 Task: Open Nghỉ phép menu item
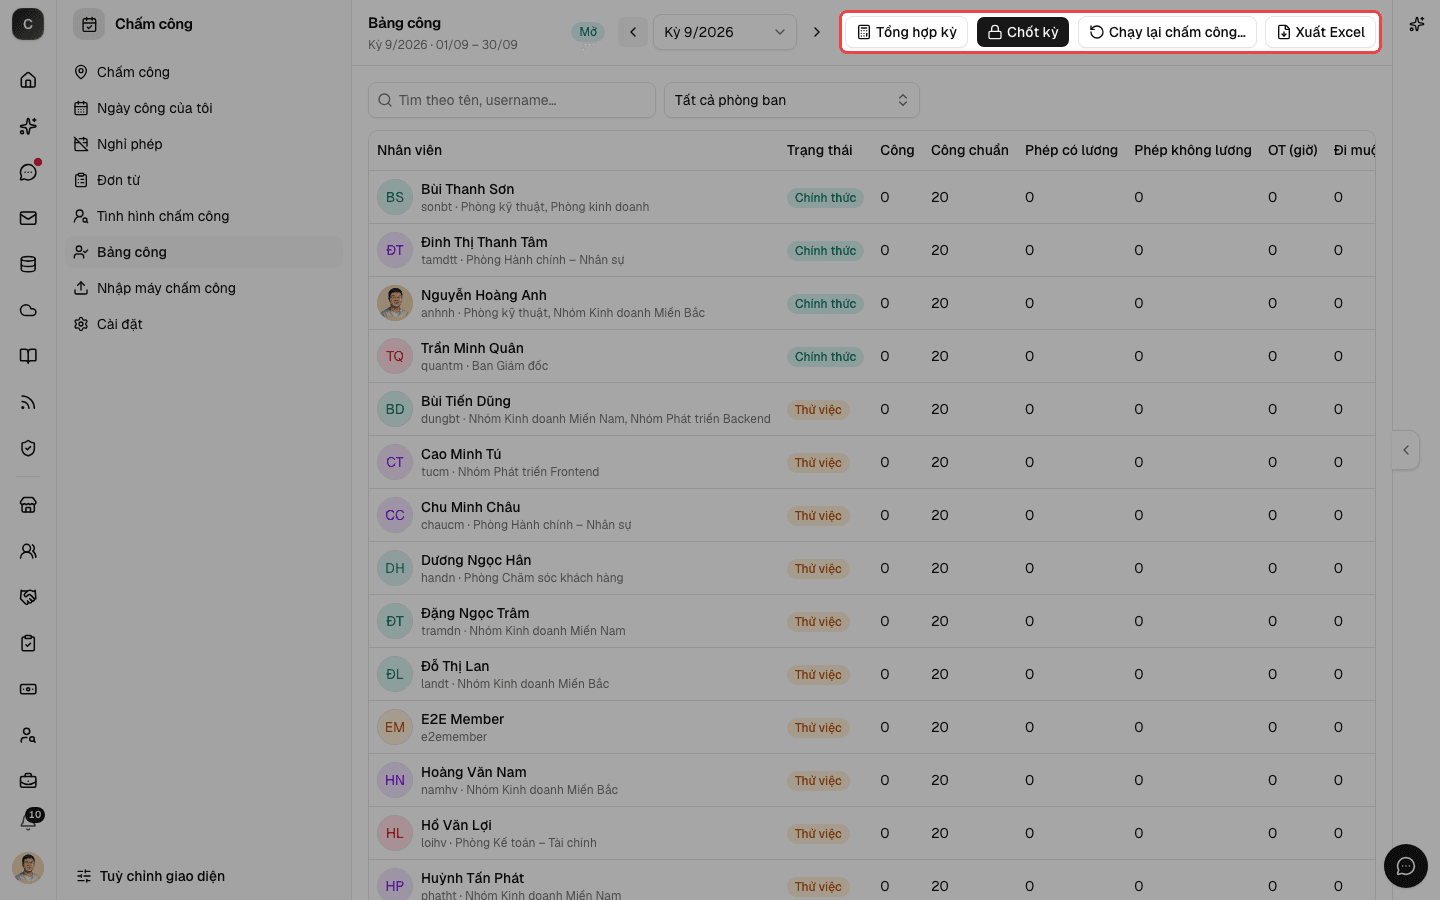(204, 144)
